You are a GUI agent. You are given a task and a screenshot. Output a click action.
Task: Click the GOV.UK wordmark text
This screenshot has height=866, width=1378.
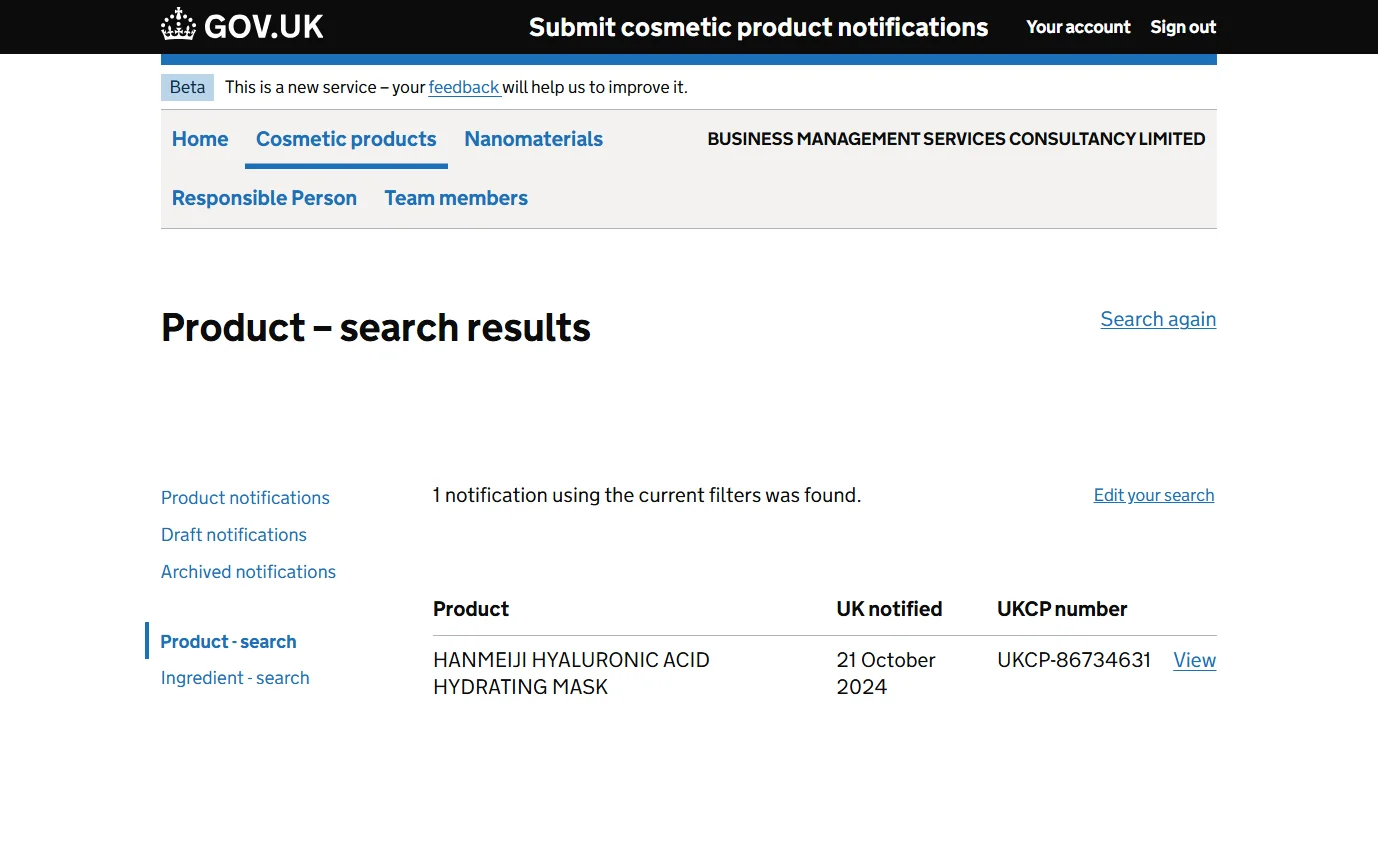[264, 27]
